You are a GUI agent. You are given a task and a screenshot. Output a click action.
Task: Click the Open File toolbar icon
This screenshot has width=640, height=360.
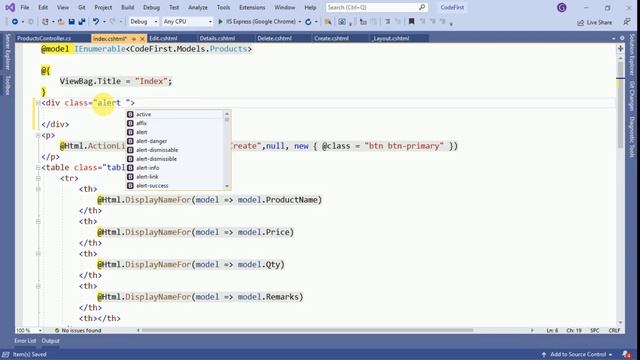pos(61,22)
